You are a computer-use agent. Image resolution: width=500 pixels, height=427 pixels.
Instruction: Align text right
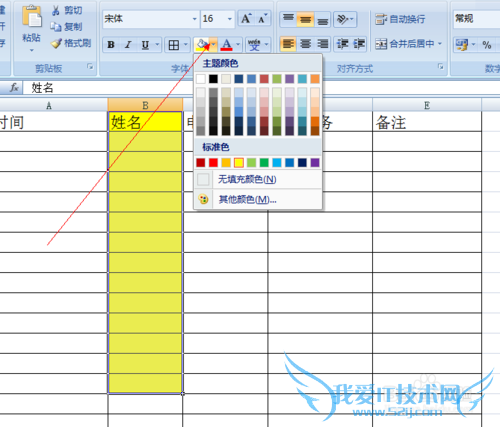click(x=322, y=44)
